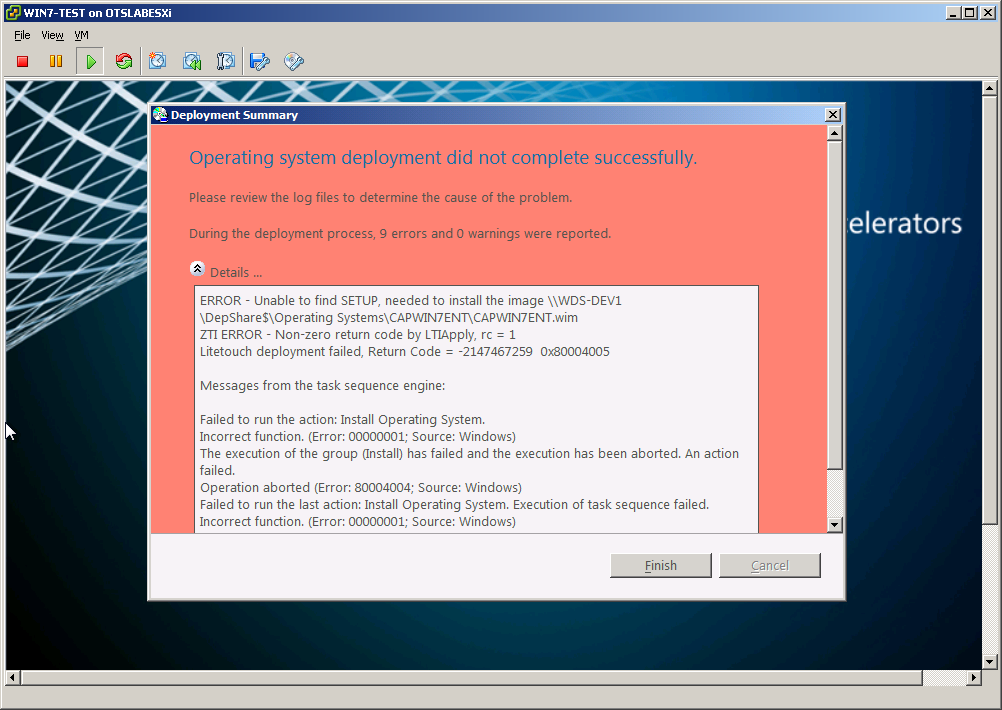Reset the virtual machine
This screenshot has width=1002, height=710.
pos(124,62)
